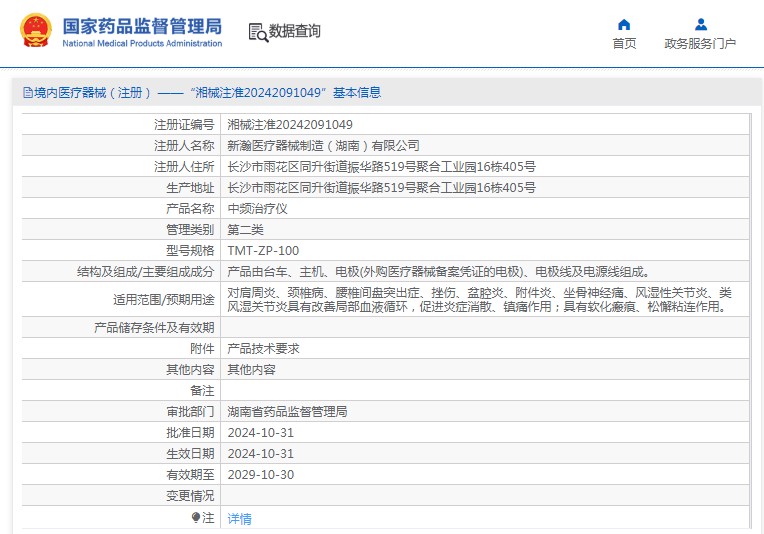764x534 pixels.
Task: Open the 详情 link in the 注 row
Action: click(239, 518)
